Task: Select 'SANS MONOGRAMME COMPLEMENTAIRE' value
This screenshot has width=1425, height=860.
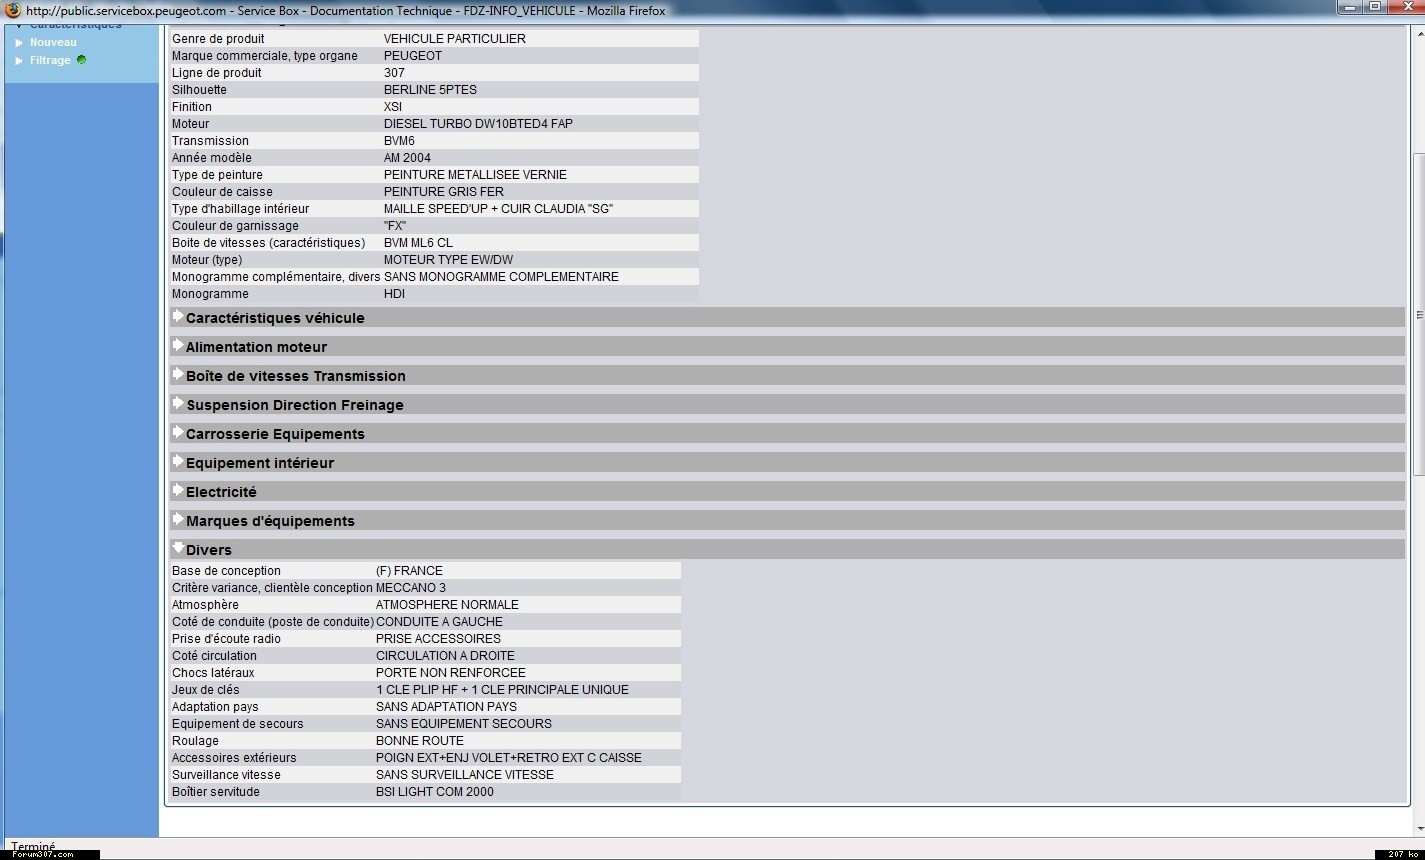Action: point(501,277)
